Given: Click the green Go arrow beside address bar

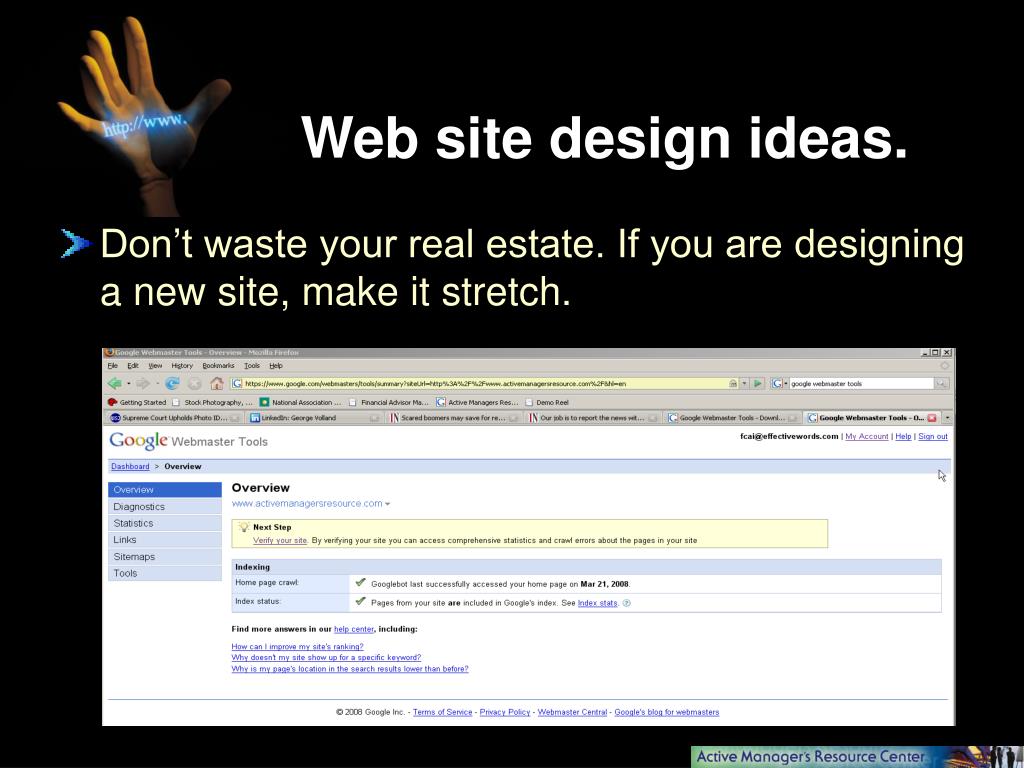Looking at the screenshot, I should point(758,383).
